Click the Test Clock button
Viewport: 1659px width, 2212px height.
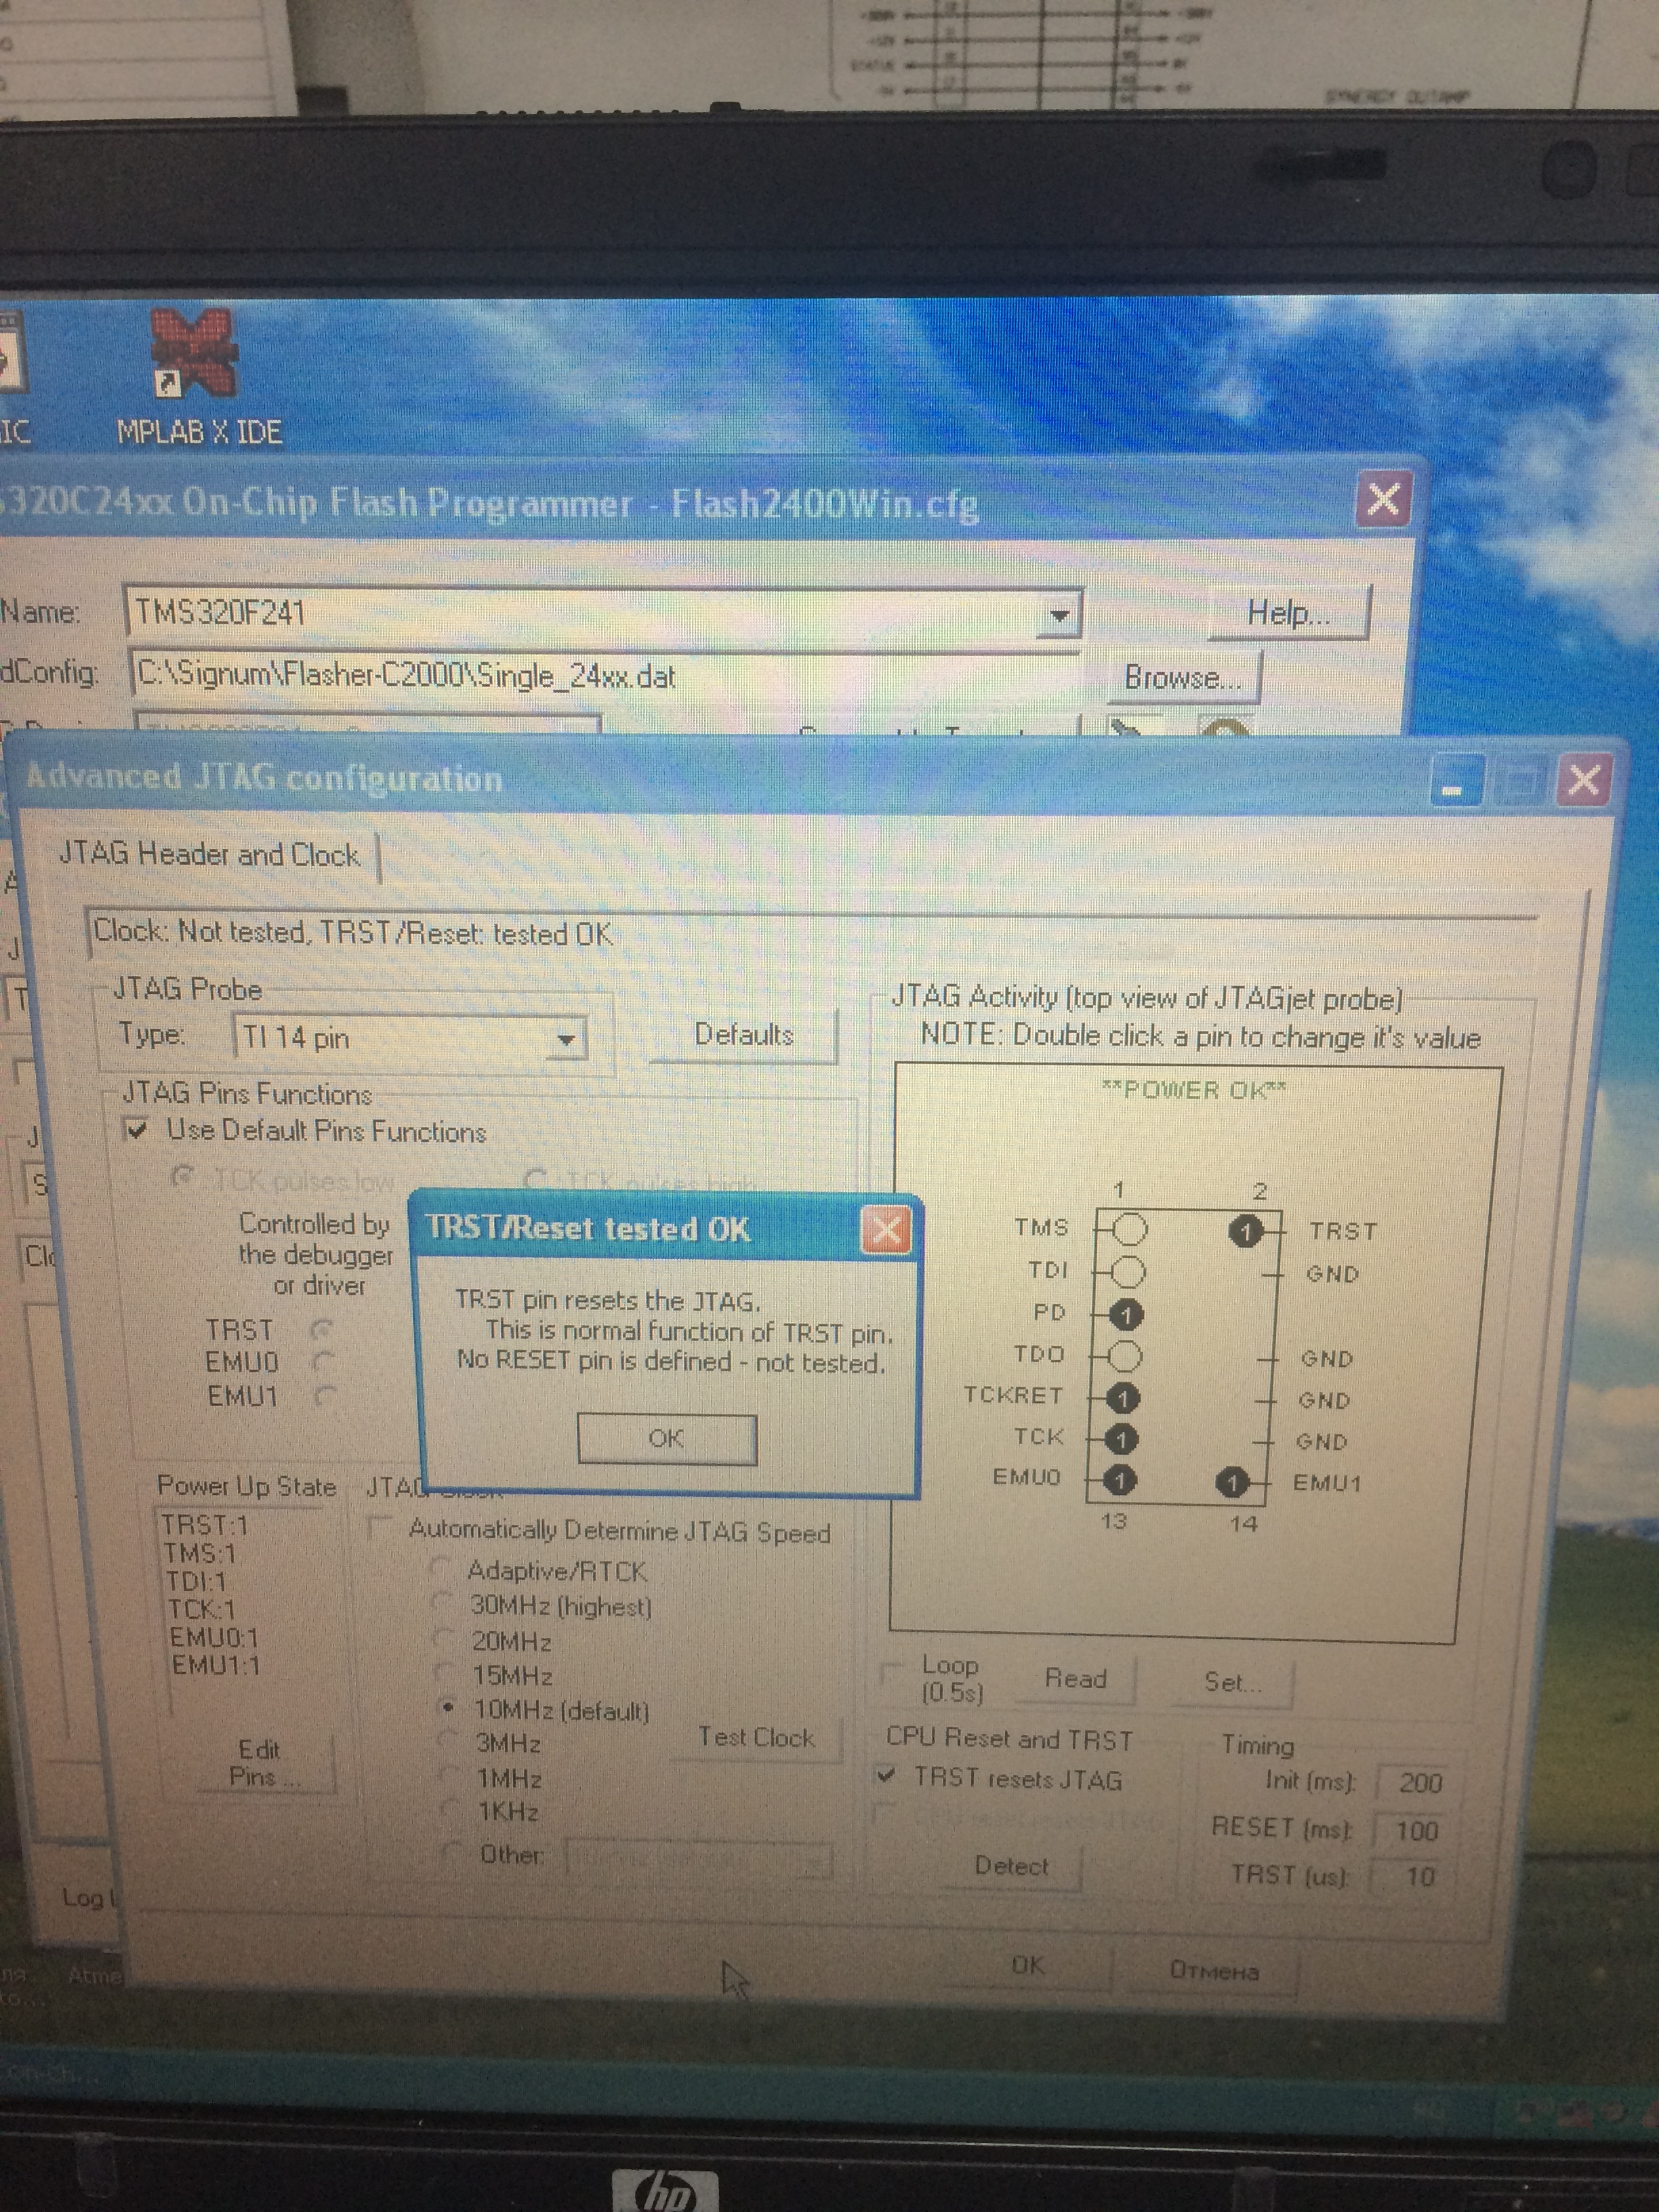pos(757,1738)
